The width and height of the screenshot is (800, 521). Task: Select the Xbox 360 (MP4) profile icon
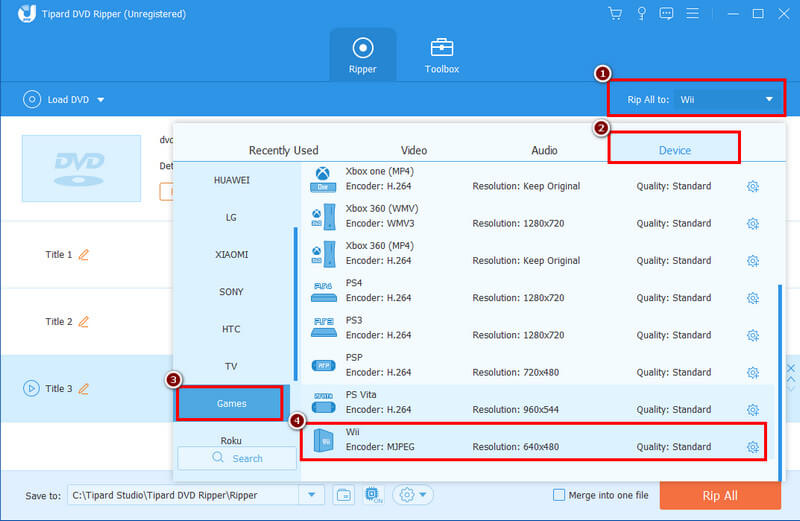(x=322, y=254)
